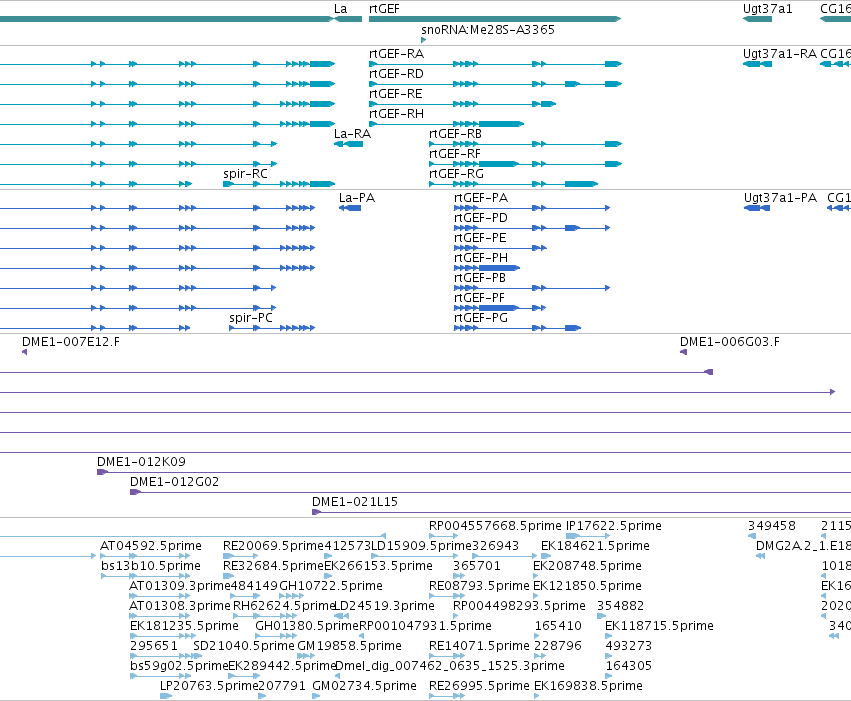The width and height of the screenshot is (851, 701).
Task: Click the Ugt37a1 gene label
Action: [767, 9]
